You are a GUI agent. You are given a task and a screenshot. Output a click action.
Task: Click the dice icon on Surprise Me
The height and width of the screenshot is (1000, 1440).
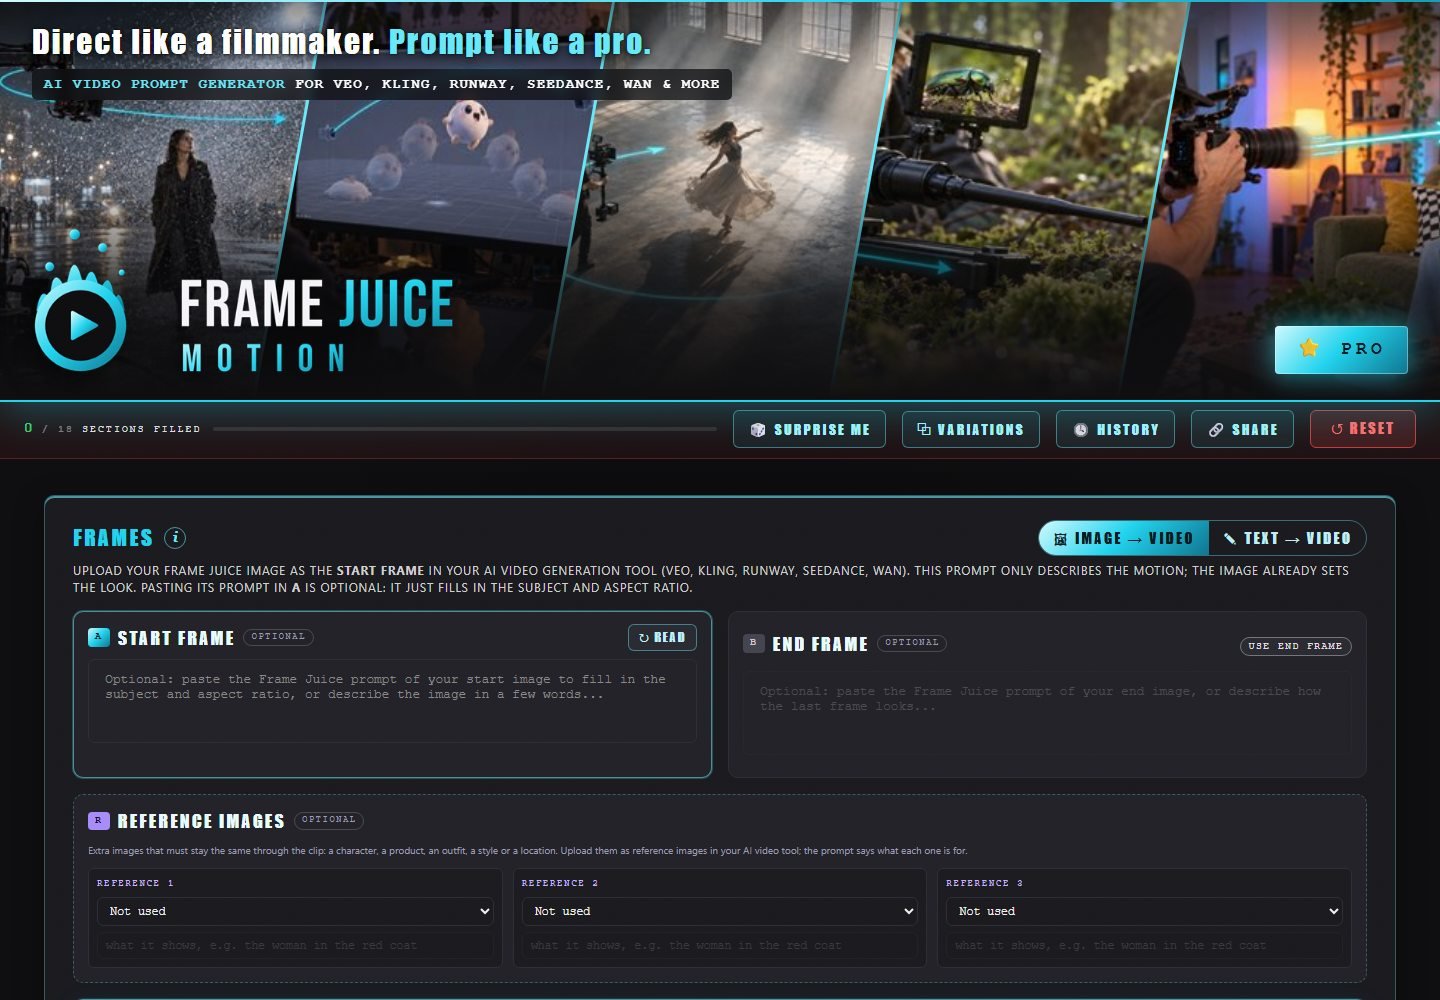(x=758, y=430)
